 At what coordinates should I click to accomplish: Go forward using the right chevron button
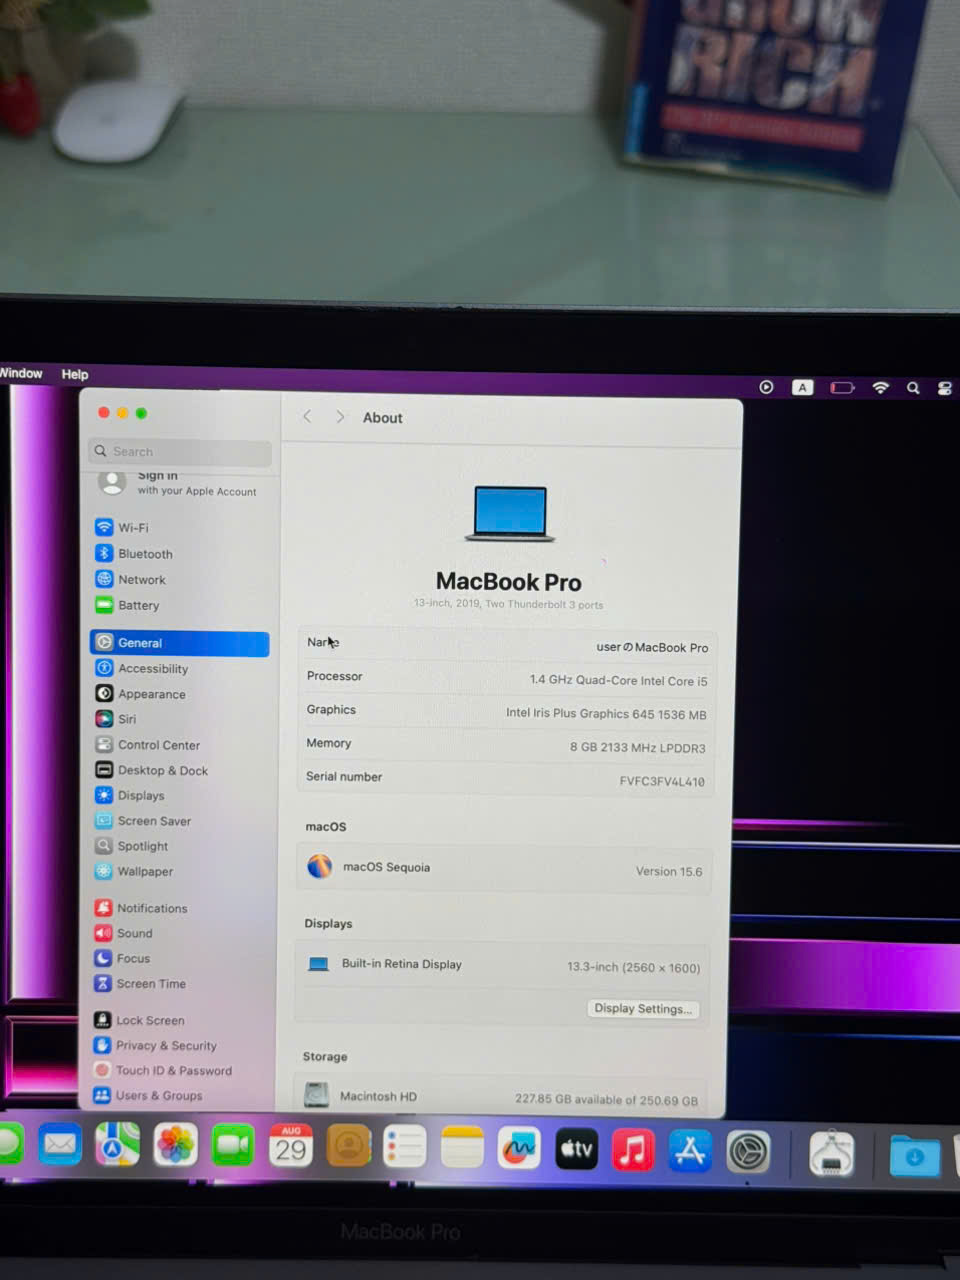[340, 417]
